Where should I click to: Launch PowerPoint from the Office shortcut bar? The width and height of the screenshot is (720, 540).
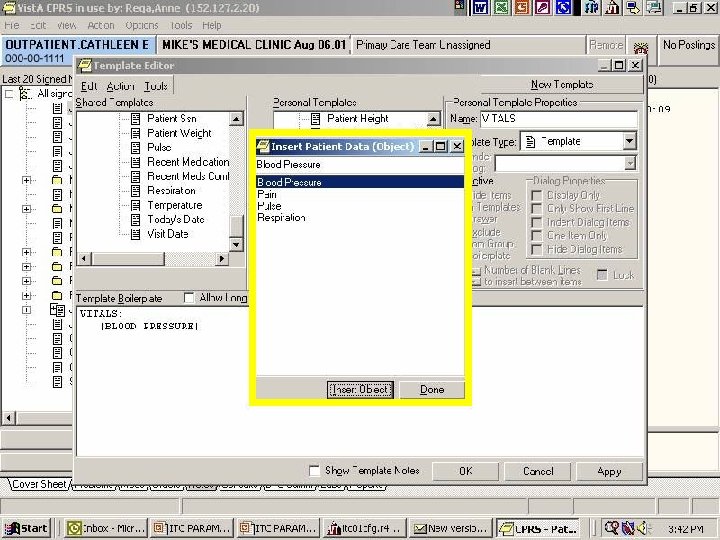(x=522, y=8)
